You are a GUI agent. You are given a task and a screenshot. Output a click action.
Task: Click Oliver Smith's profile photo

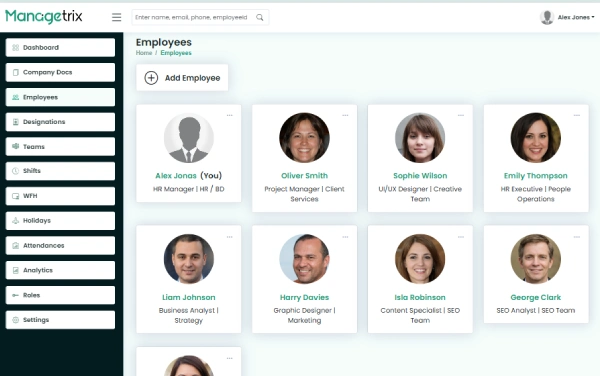click(x=305, y=138)
